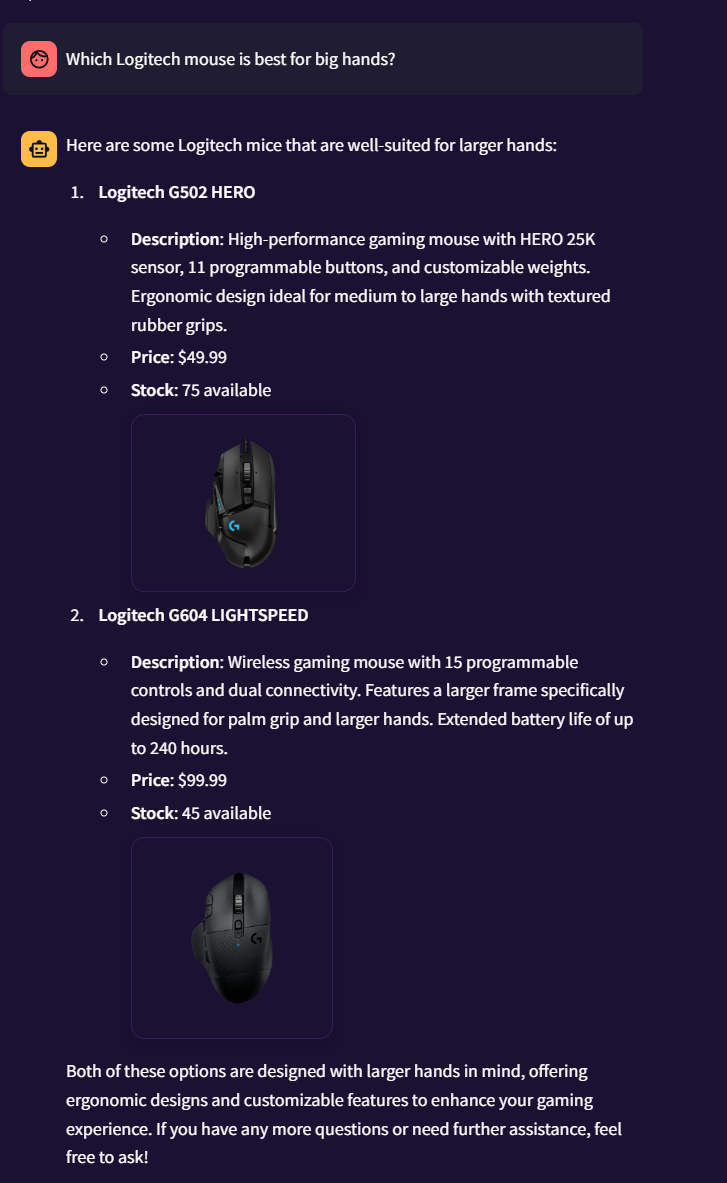
Task: Click the bold Description label under G502 HERO
Action: (x=175, y=239)
